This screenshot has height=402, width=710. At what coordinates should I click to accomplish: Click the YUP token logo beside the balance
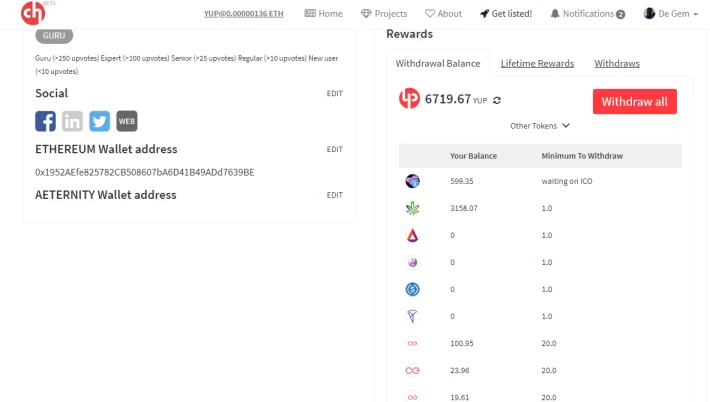[409, 98]
